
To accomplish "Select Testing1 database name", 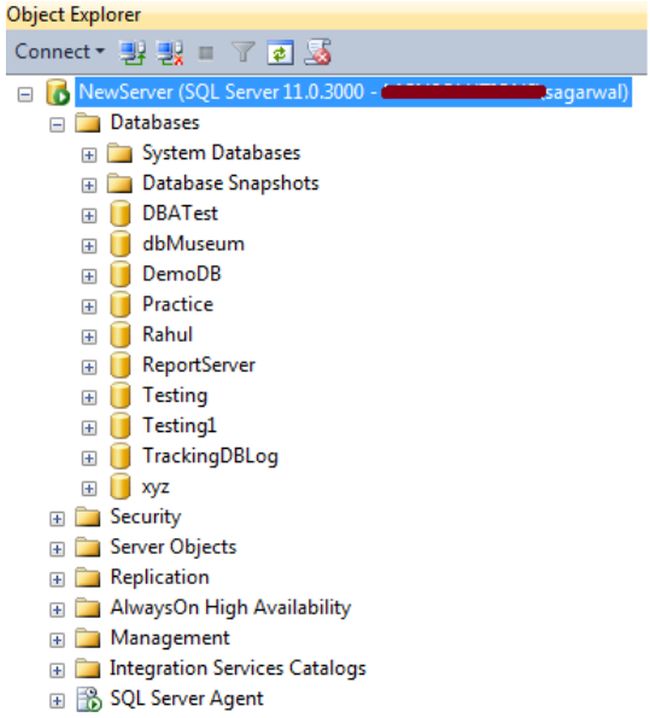I will 179,426.
